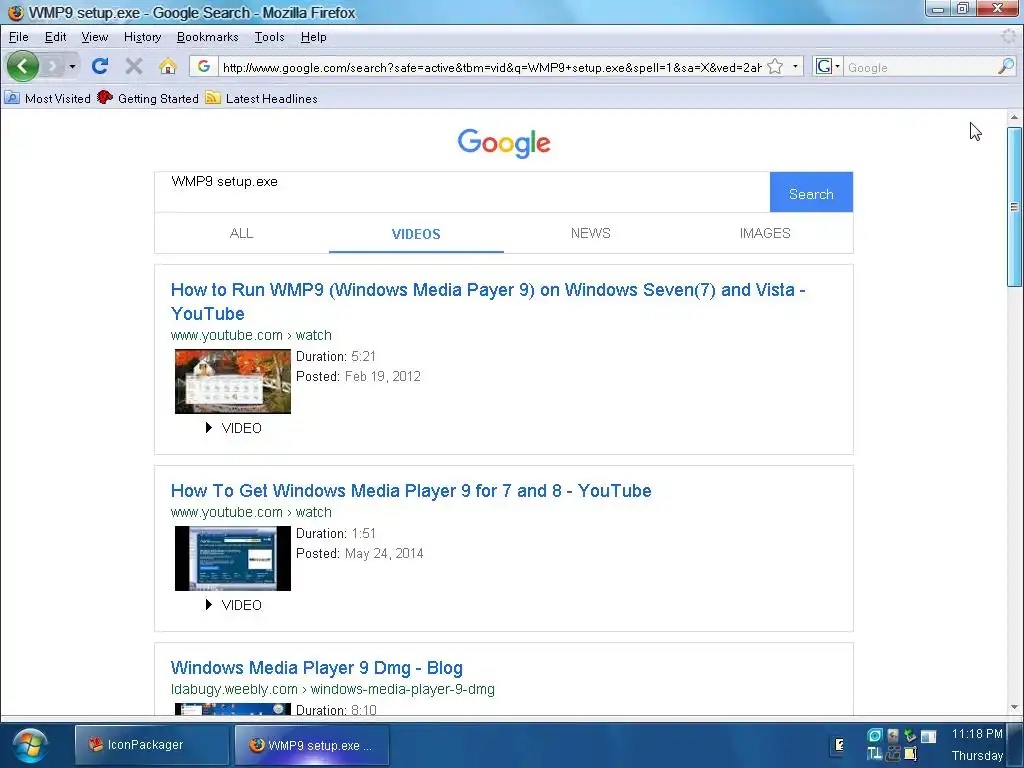The height and width of the screenshot is (768, 1024).
Task: Click into the address bar URL field
Action: [492, 67]
